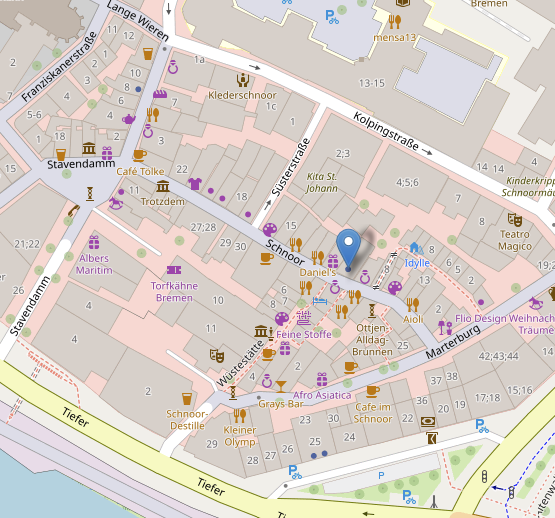
Task: Click the Schnoor-Destille pub glass icon
Action: click(187, 399)
